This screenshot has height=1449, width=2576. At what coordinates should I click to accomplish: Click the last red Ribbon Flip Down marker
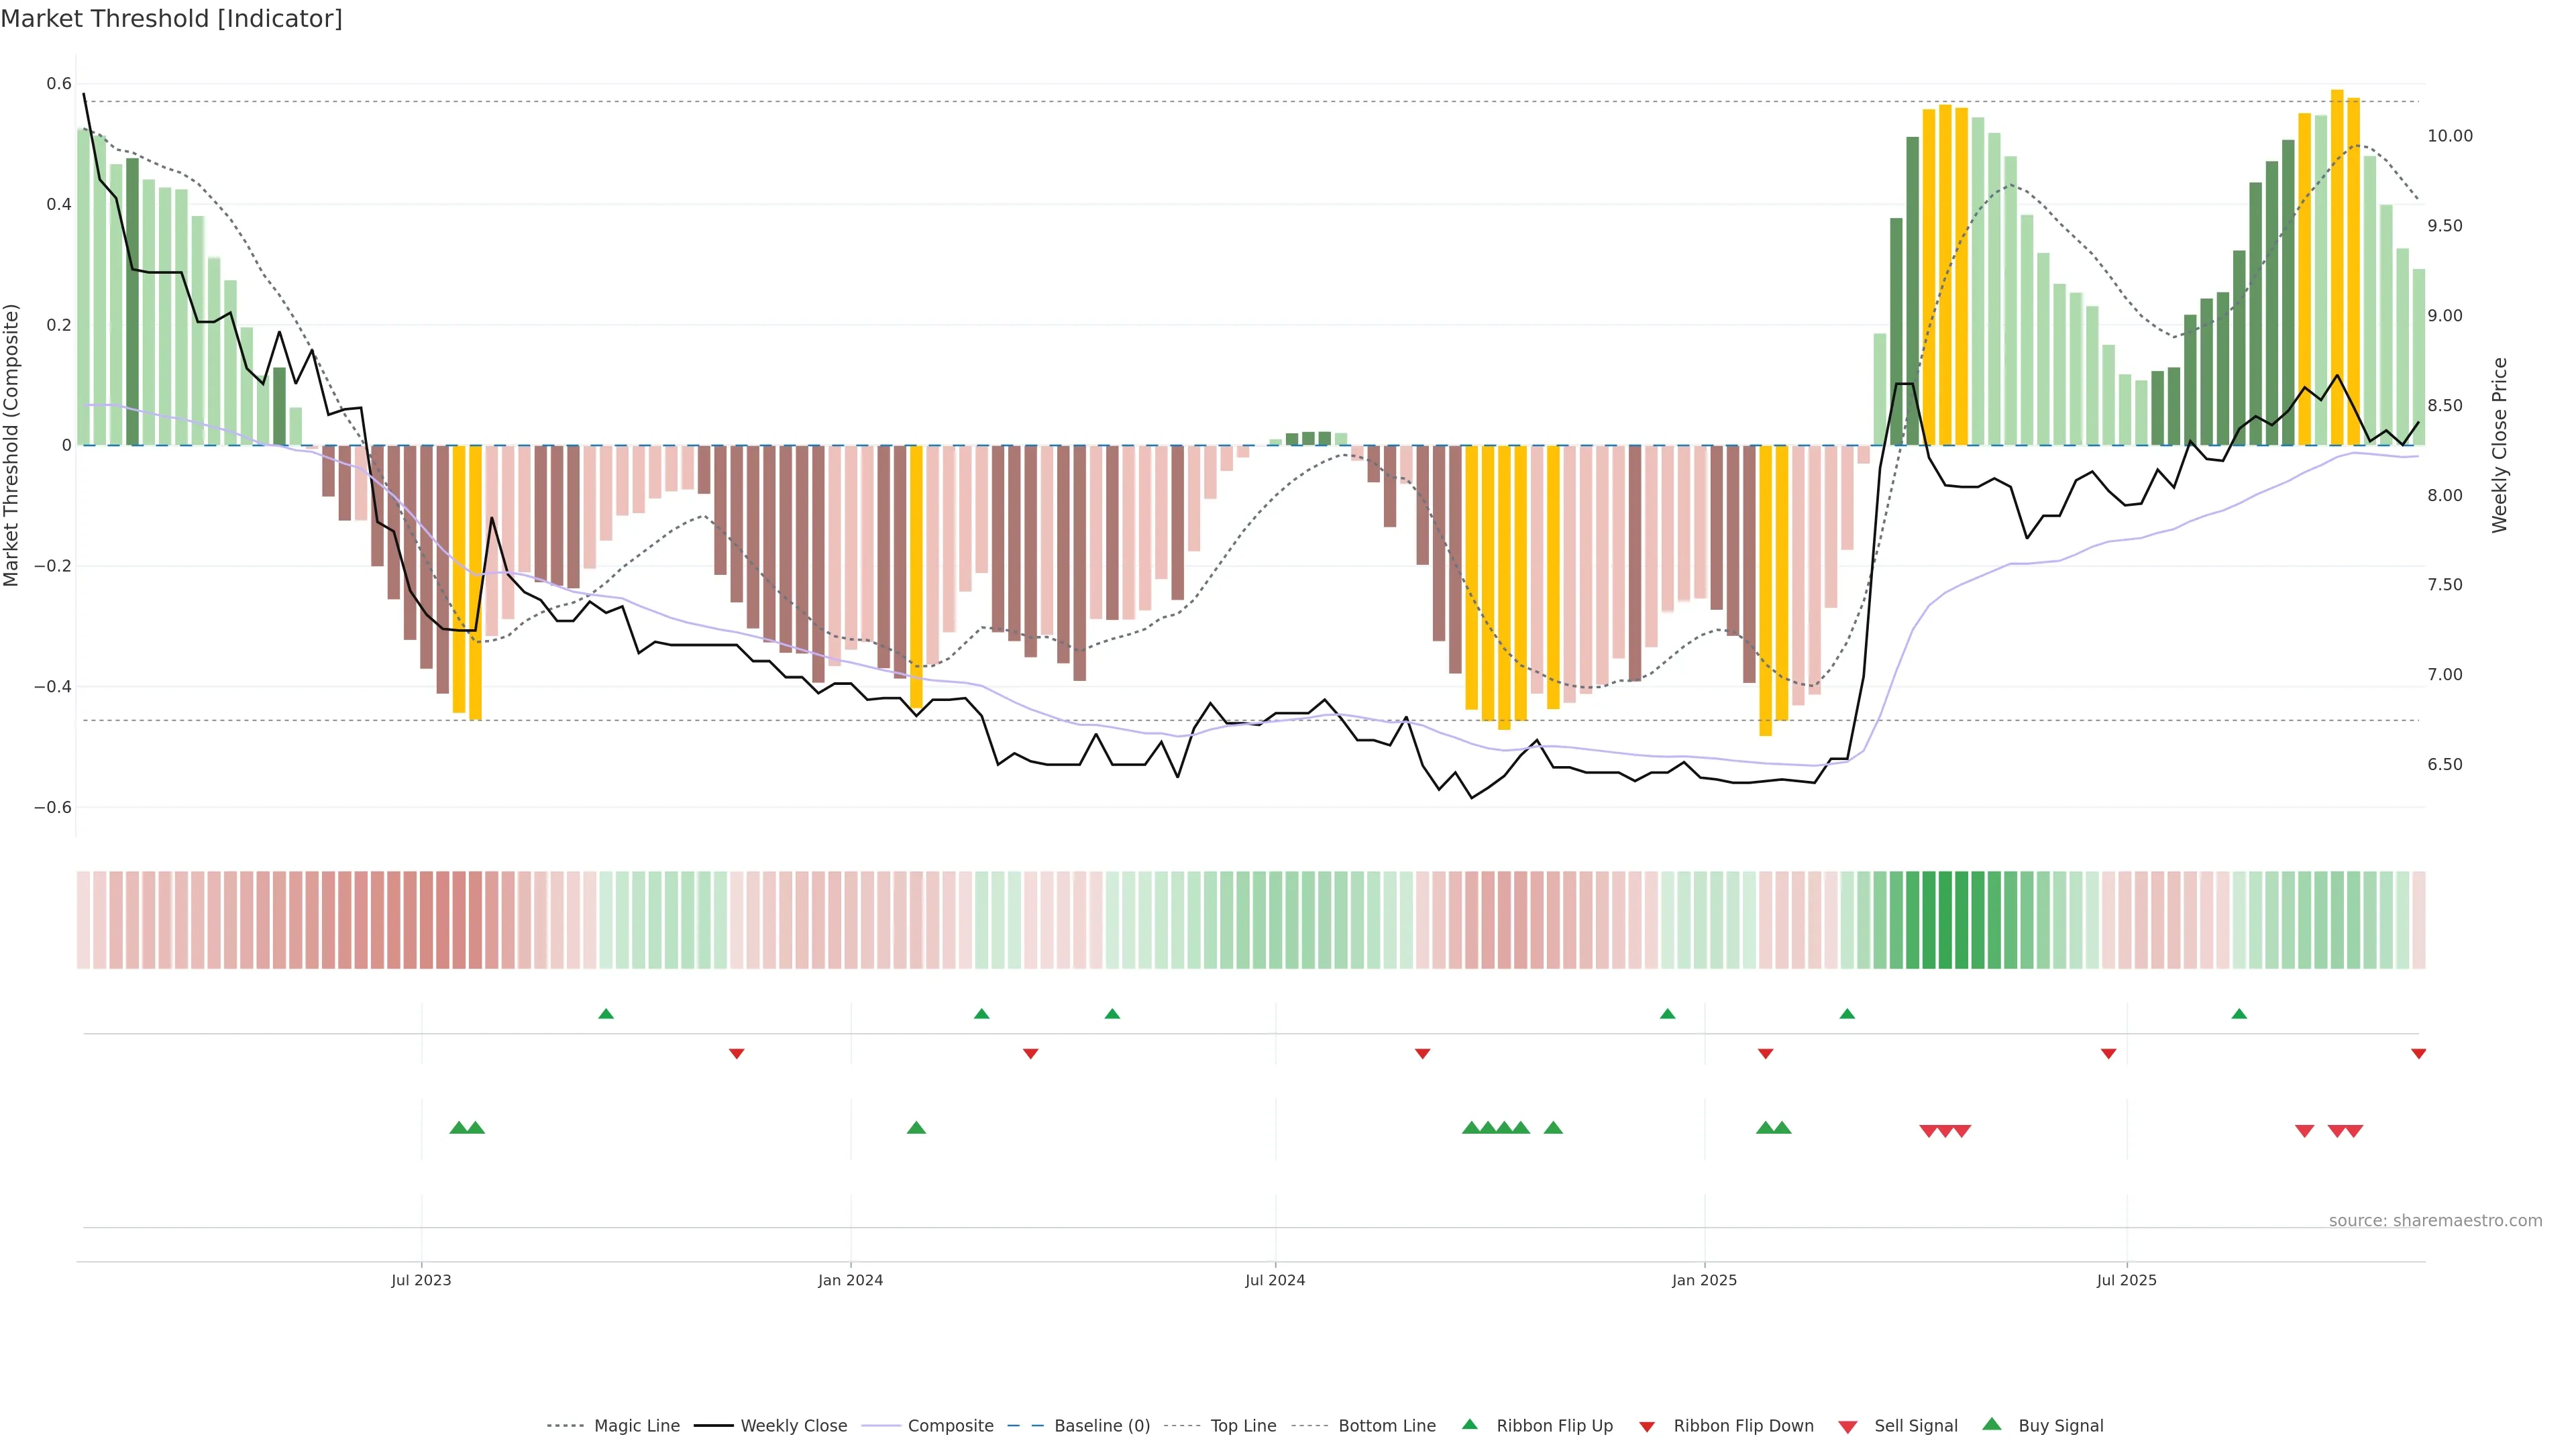tap(2418, 1054)
